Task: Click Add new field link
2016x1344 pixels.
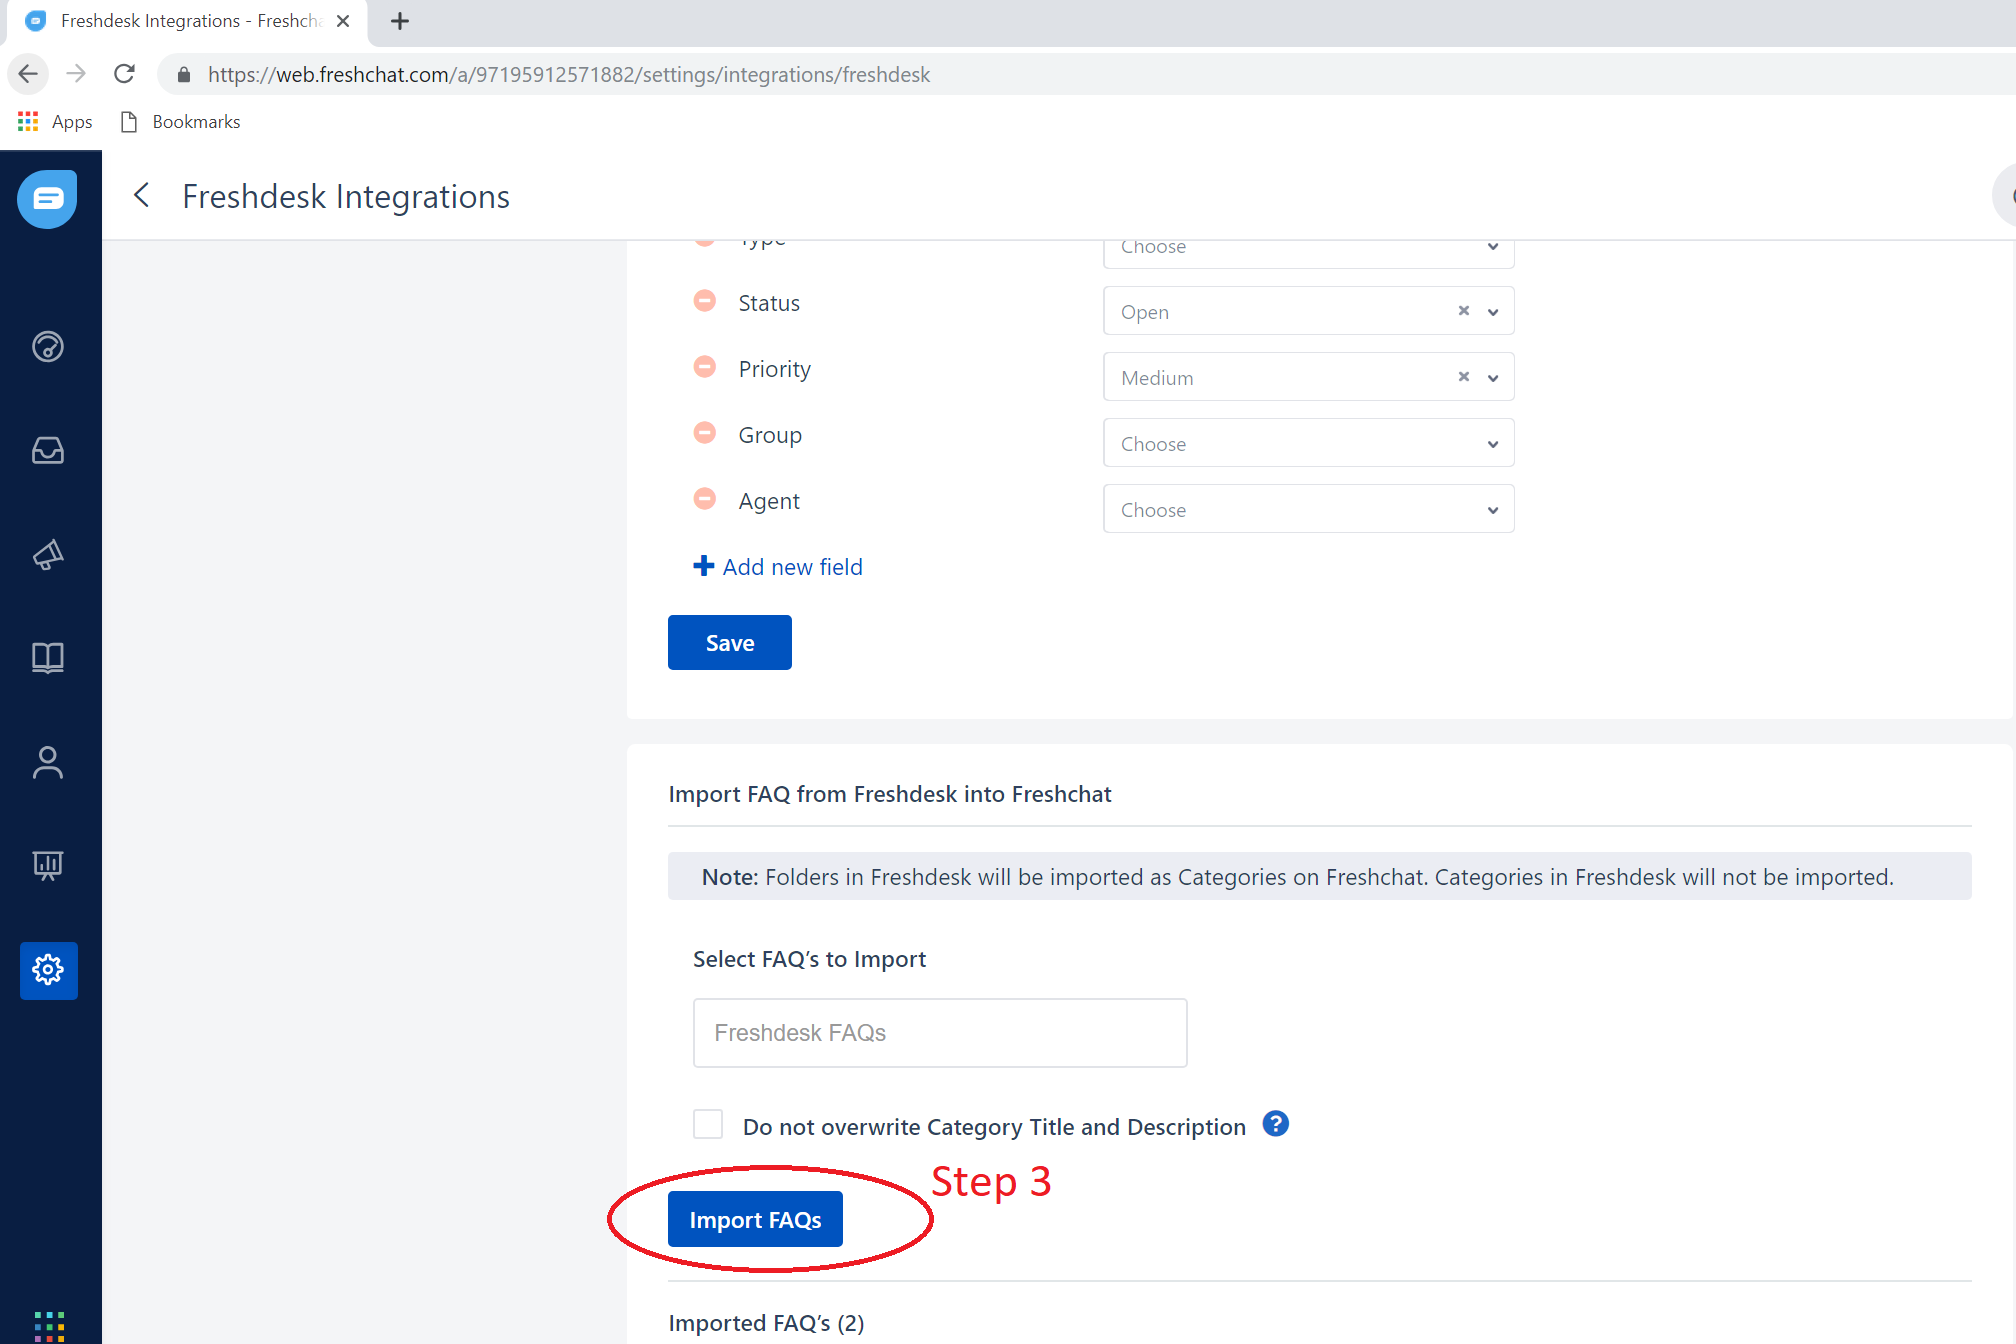Action: 778,566
